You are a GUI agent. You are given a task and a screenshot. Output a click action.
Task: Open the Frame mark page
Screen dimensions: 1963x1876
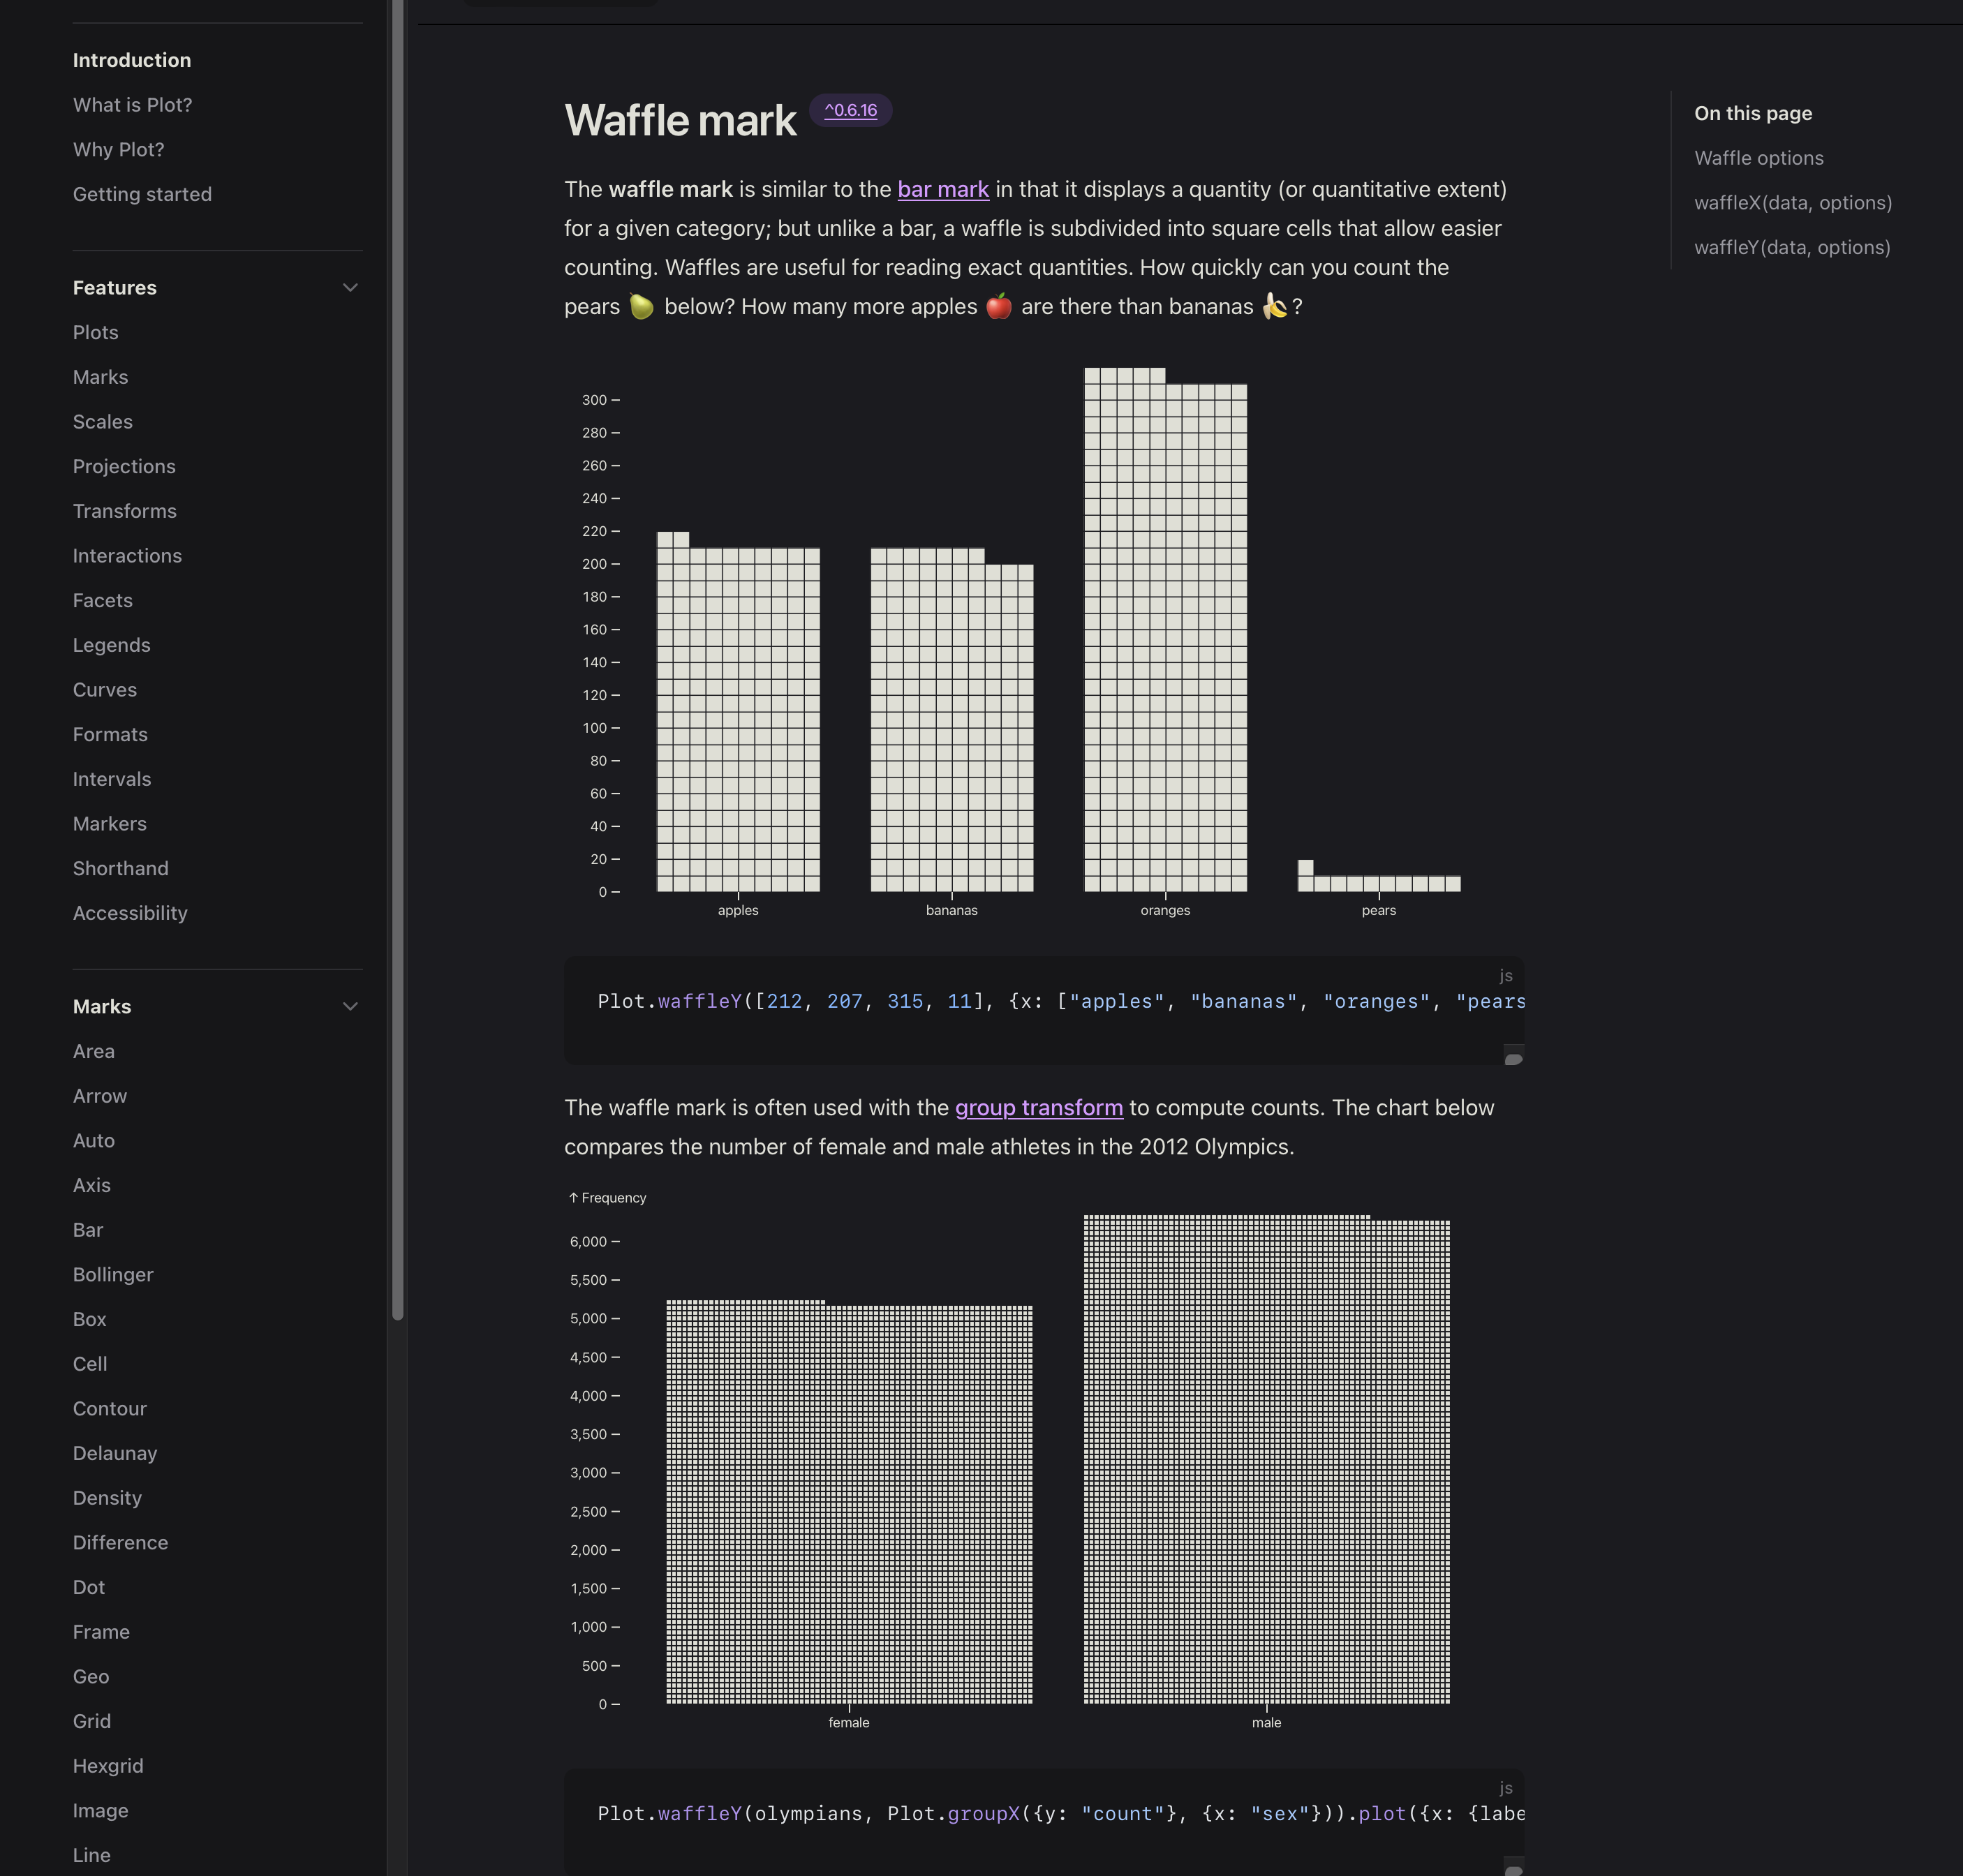coord(101,1632)
